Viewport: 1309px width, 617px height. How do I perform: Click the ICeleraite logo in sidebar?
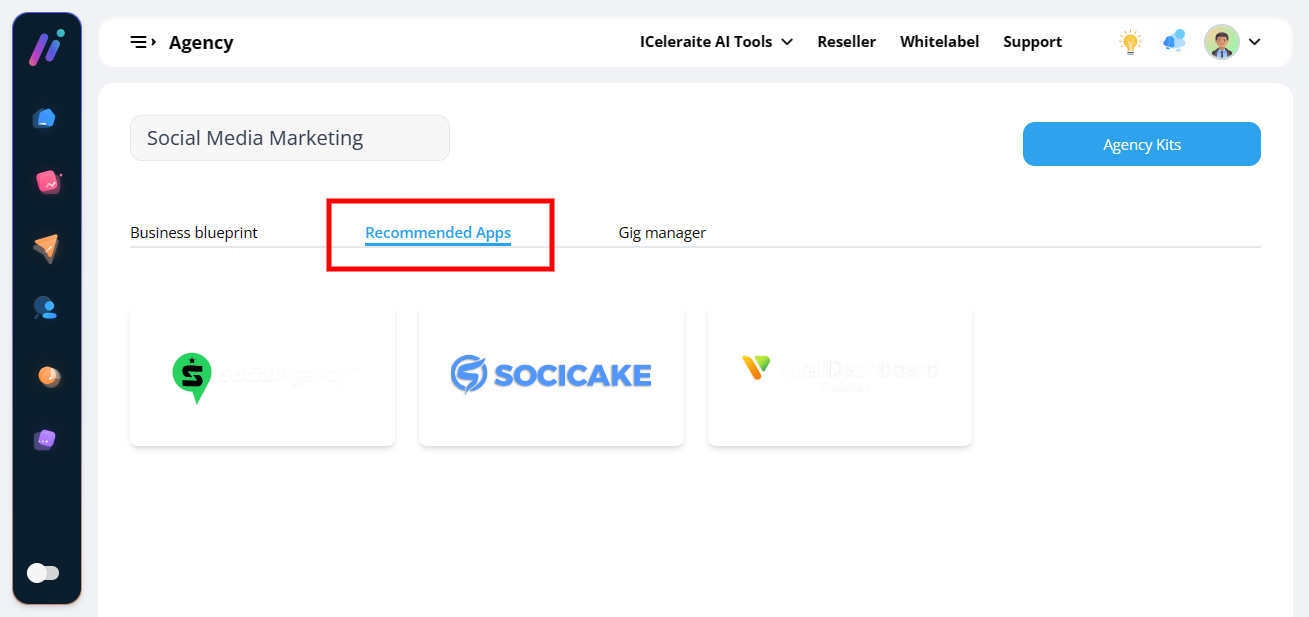tap(46, 48)
